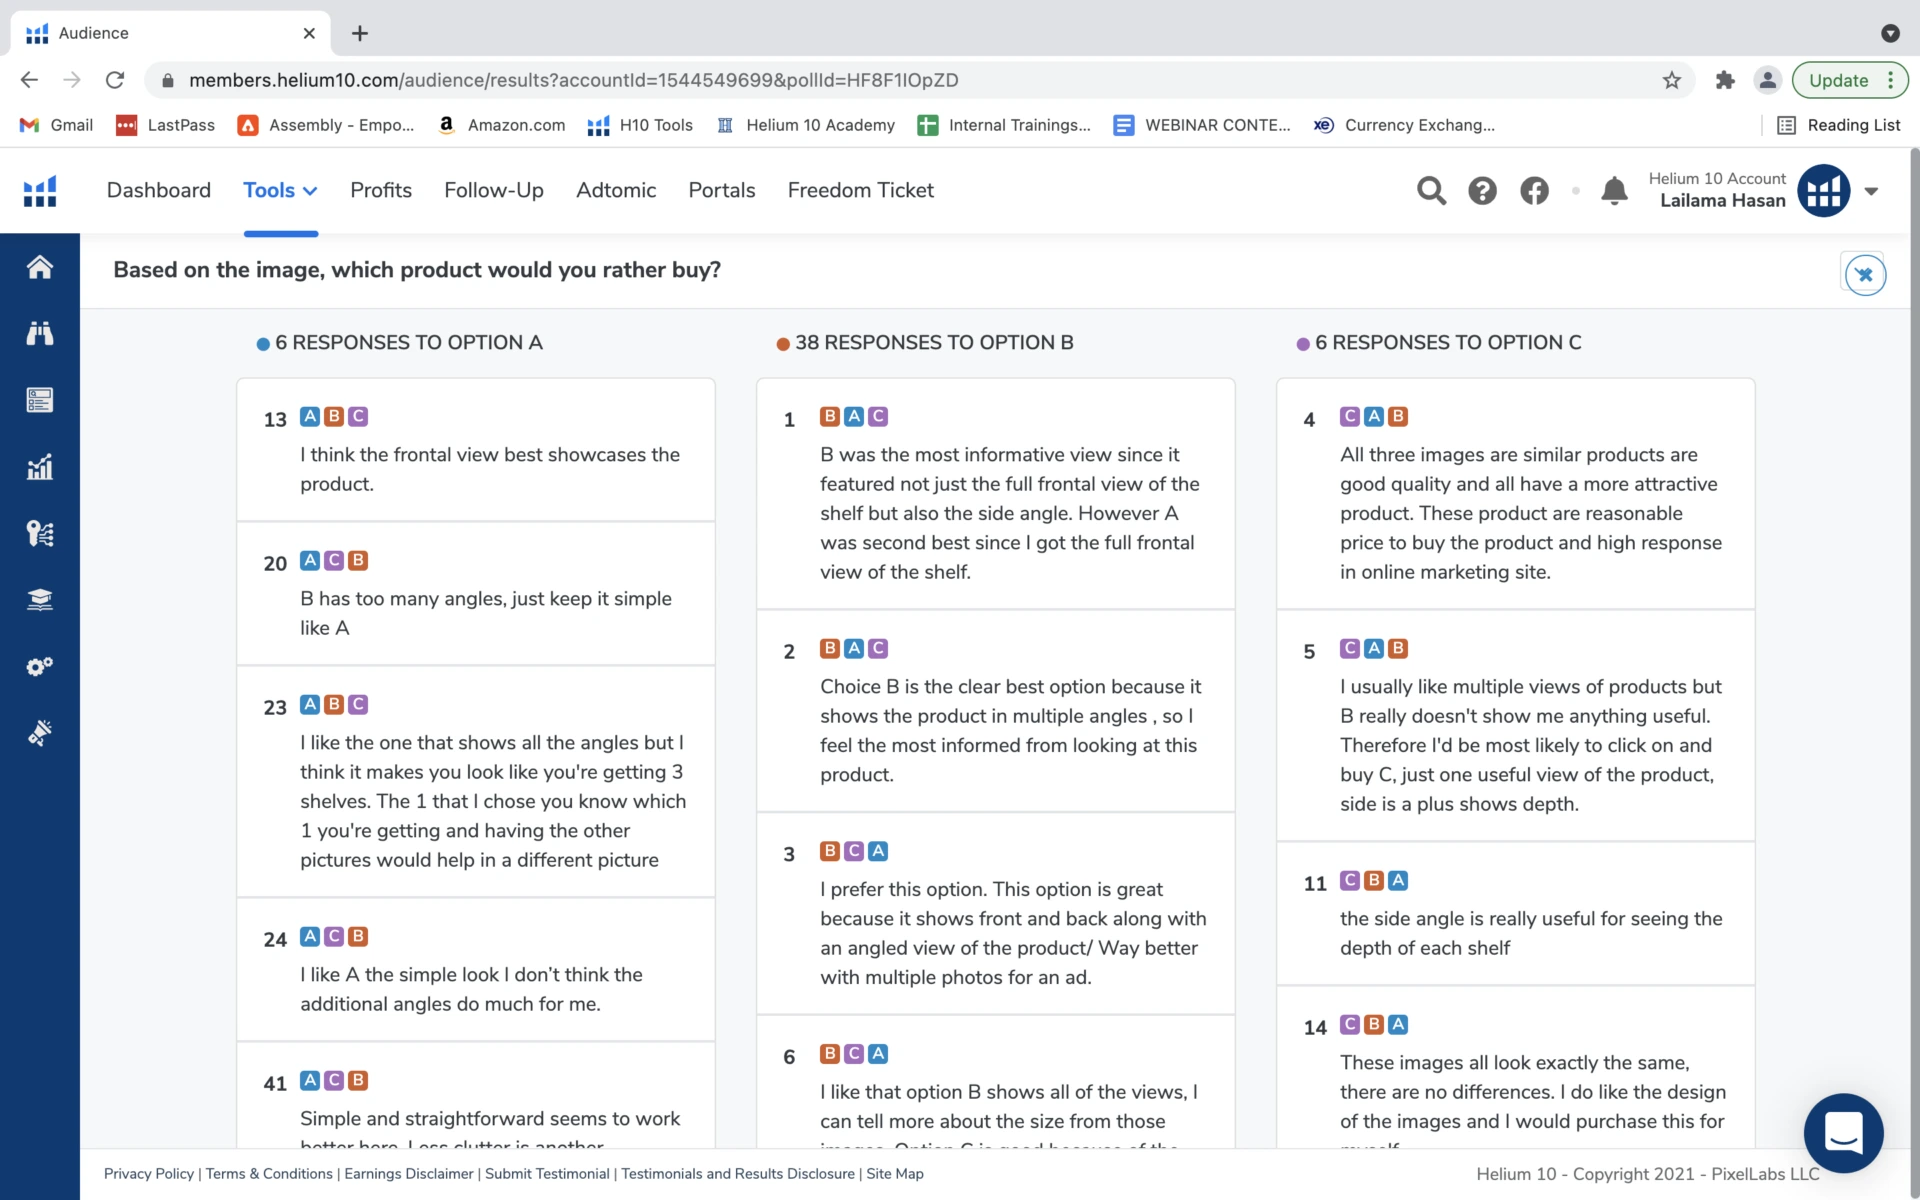Click the orange Option B color dot
The image size is (1920, 1200).
pyautogui.click(x=783, y=344)
